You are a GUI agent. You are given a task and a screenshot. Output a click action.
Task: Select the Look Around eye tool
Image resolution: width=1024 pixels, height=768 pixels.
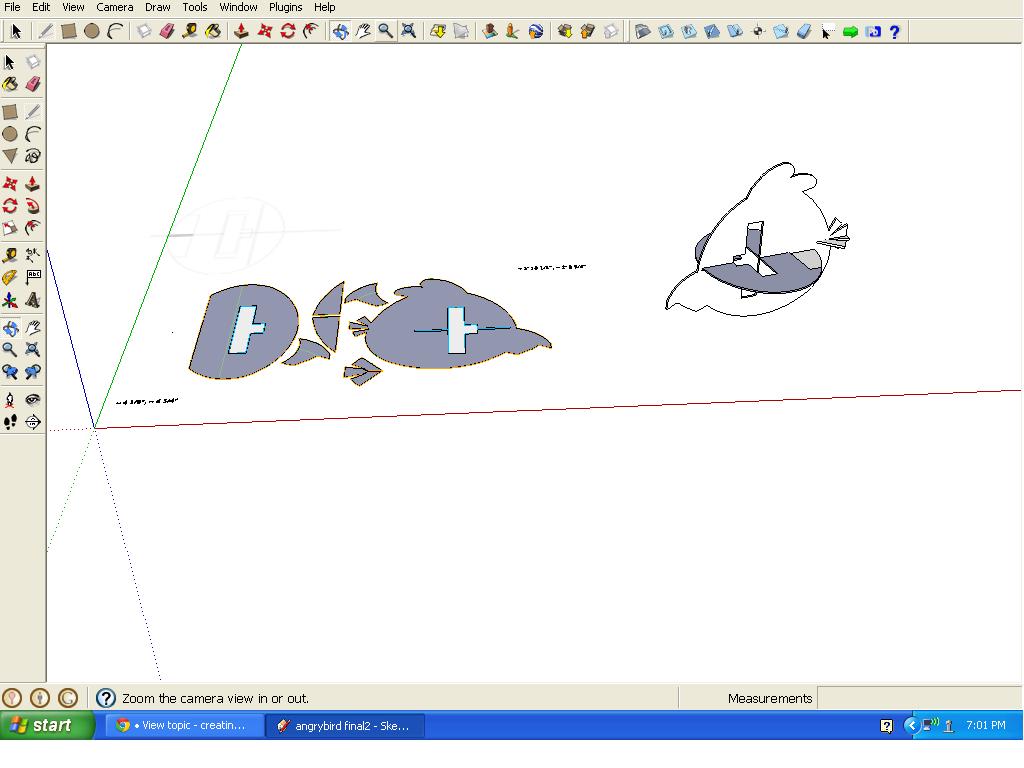click(x=33, y=399)
